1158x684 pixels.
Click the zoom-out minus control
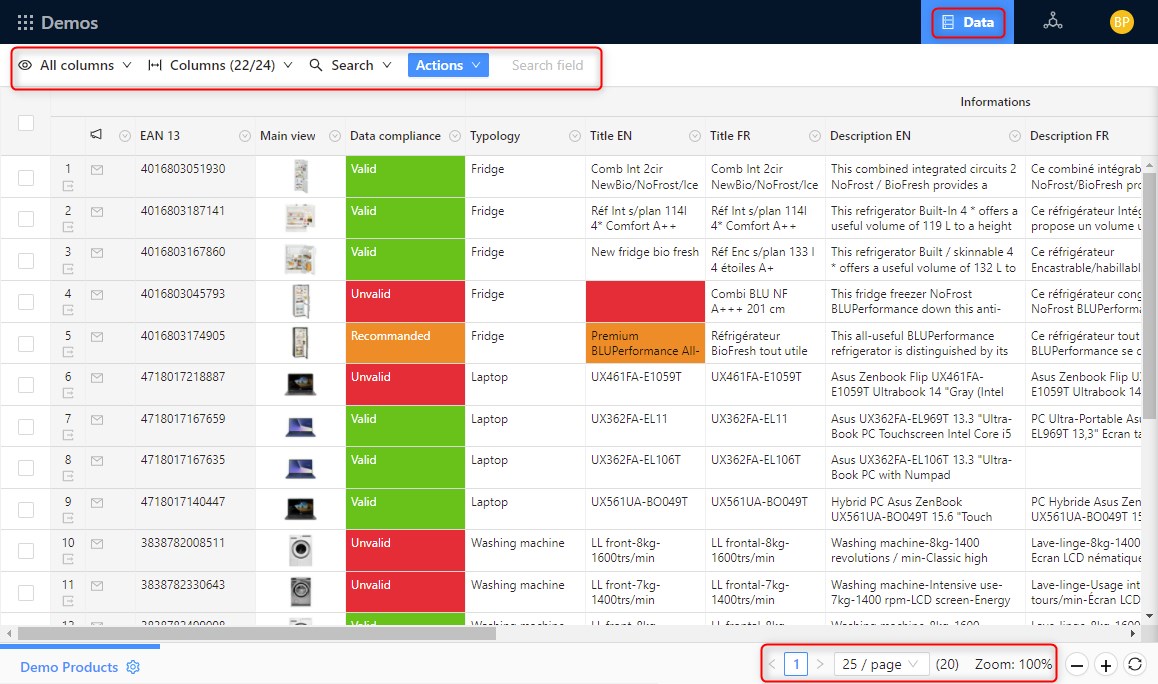1076,665
